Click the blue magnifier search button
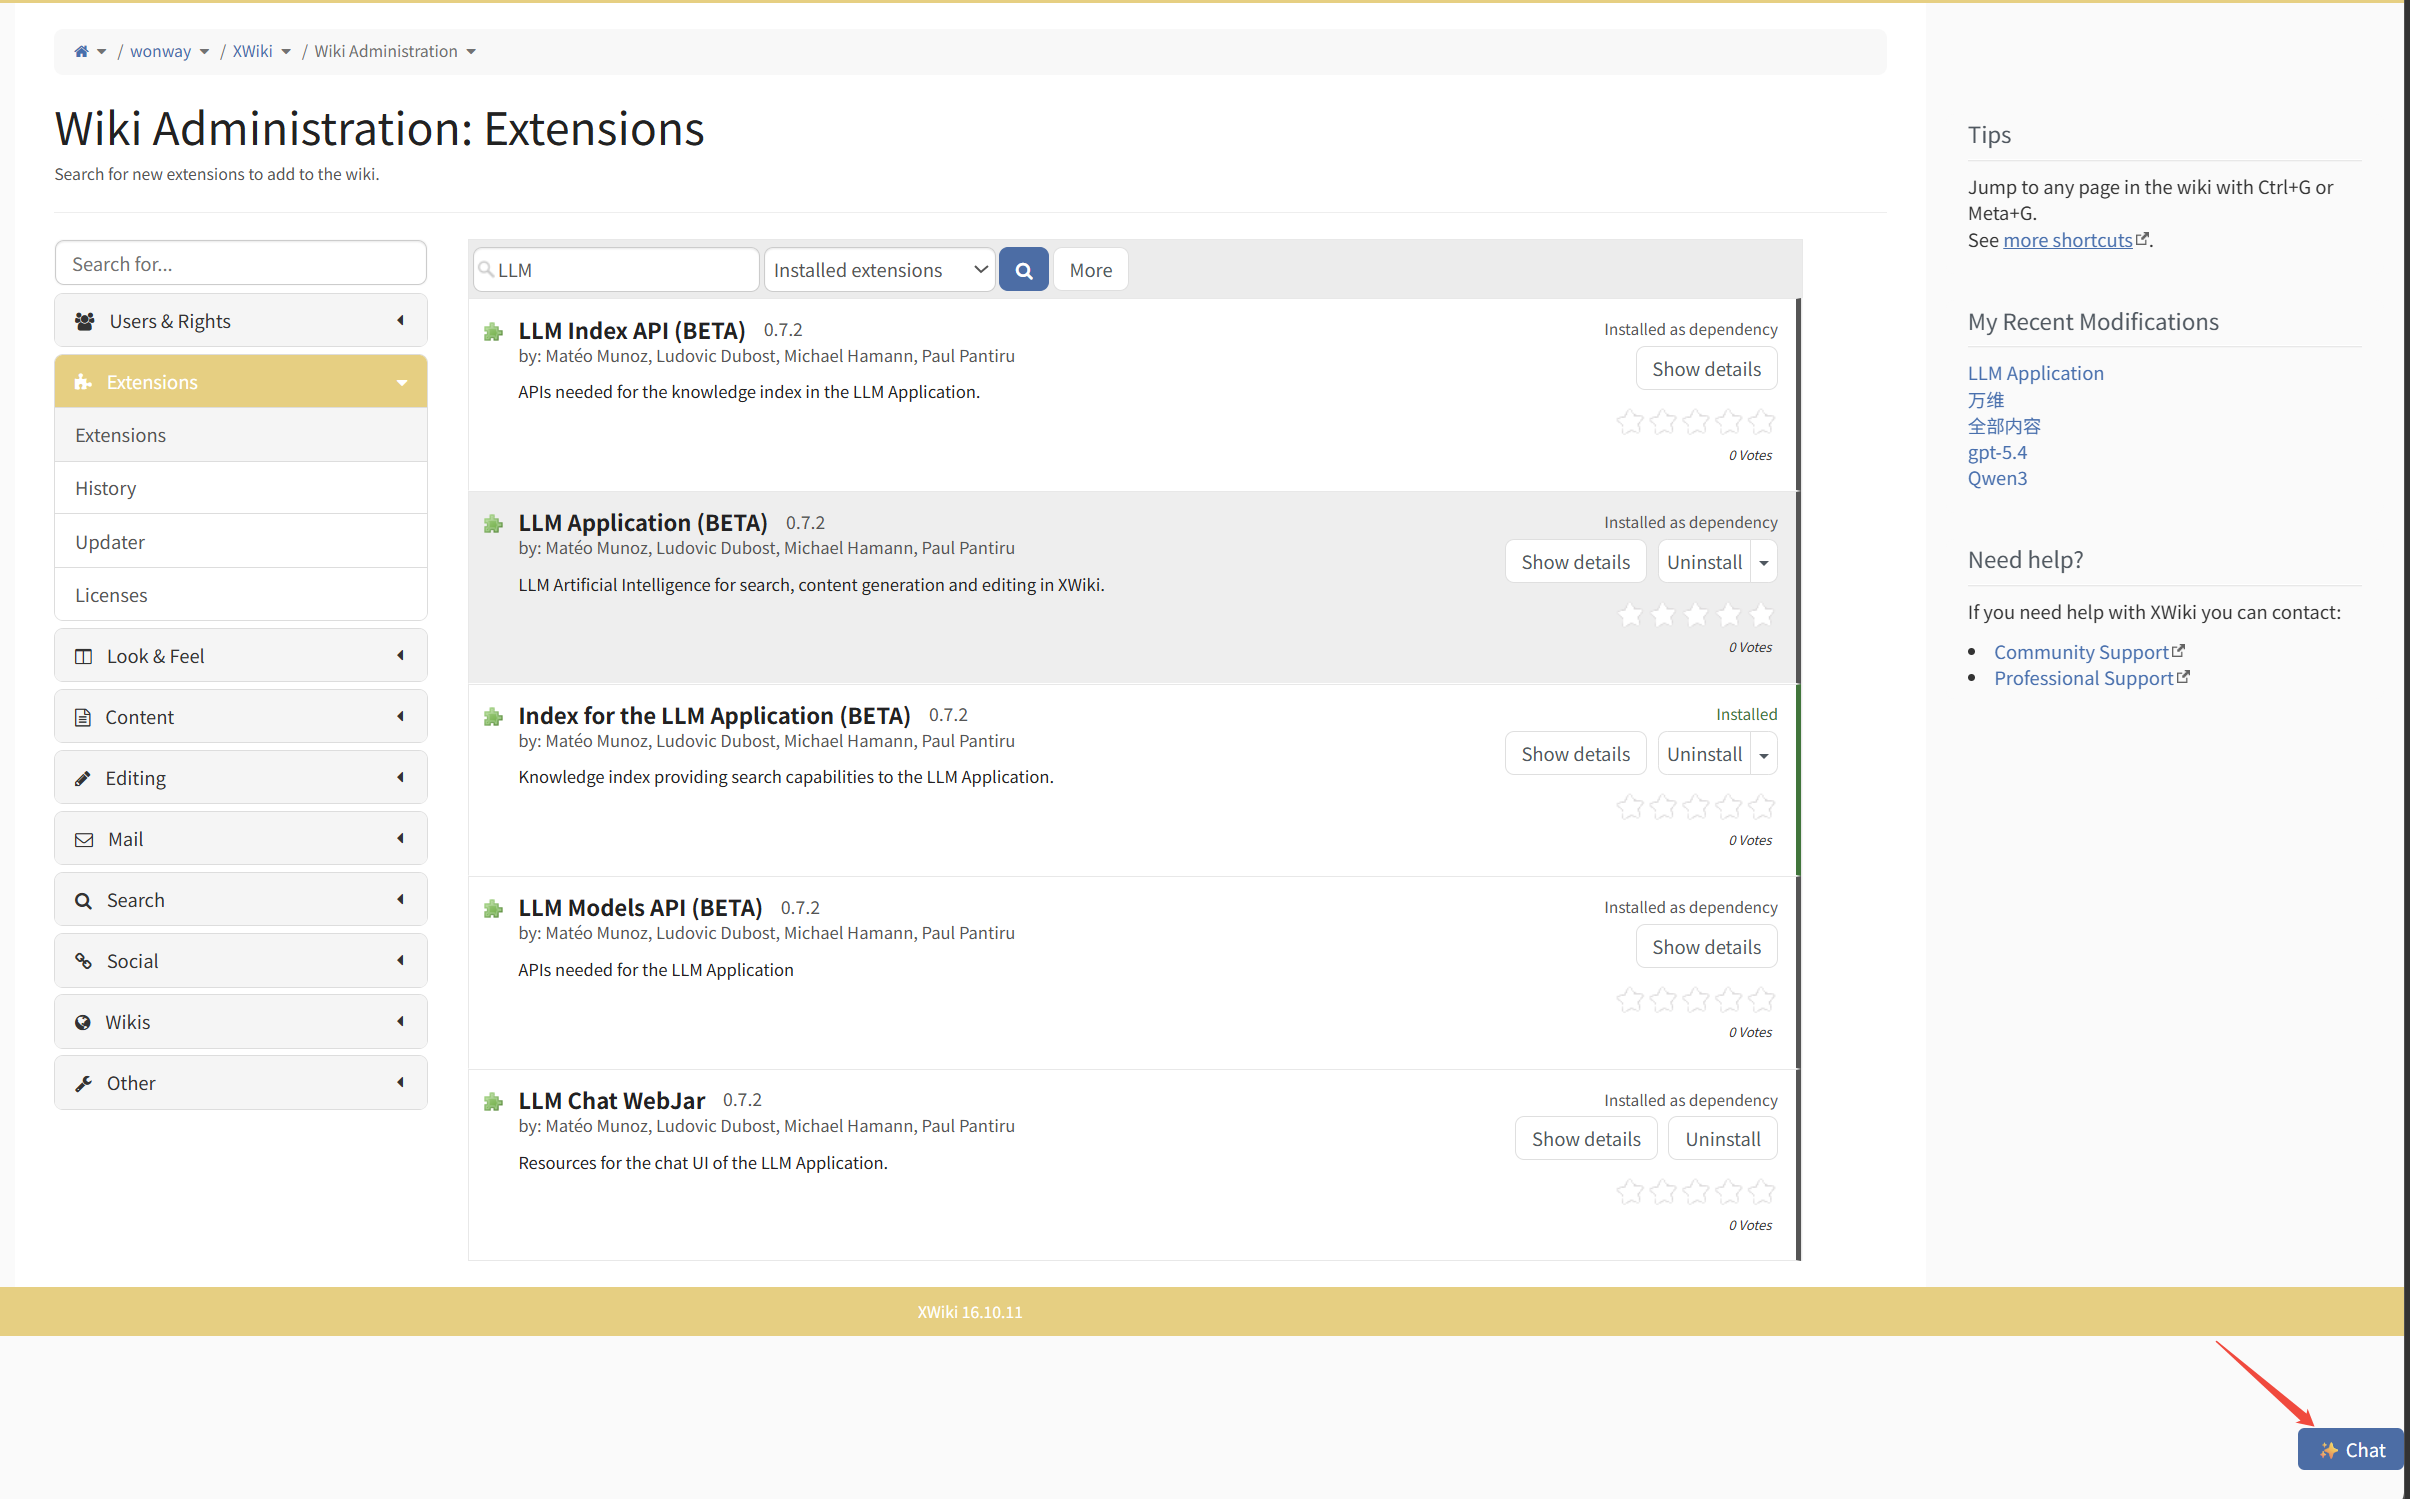The image size is (2410, 1499). pos(1023,270)
